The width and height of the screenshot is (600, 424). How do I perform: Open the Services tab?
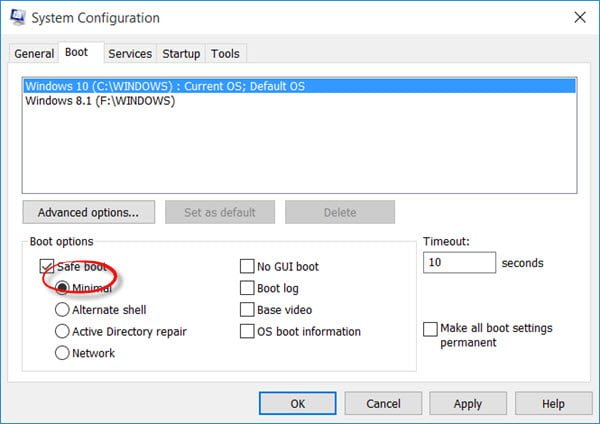pos(130,53)
